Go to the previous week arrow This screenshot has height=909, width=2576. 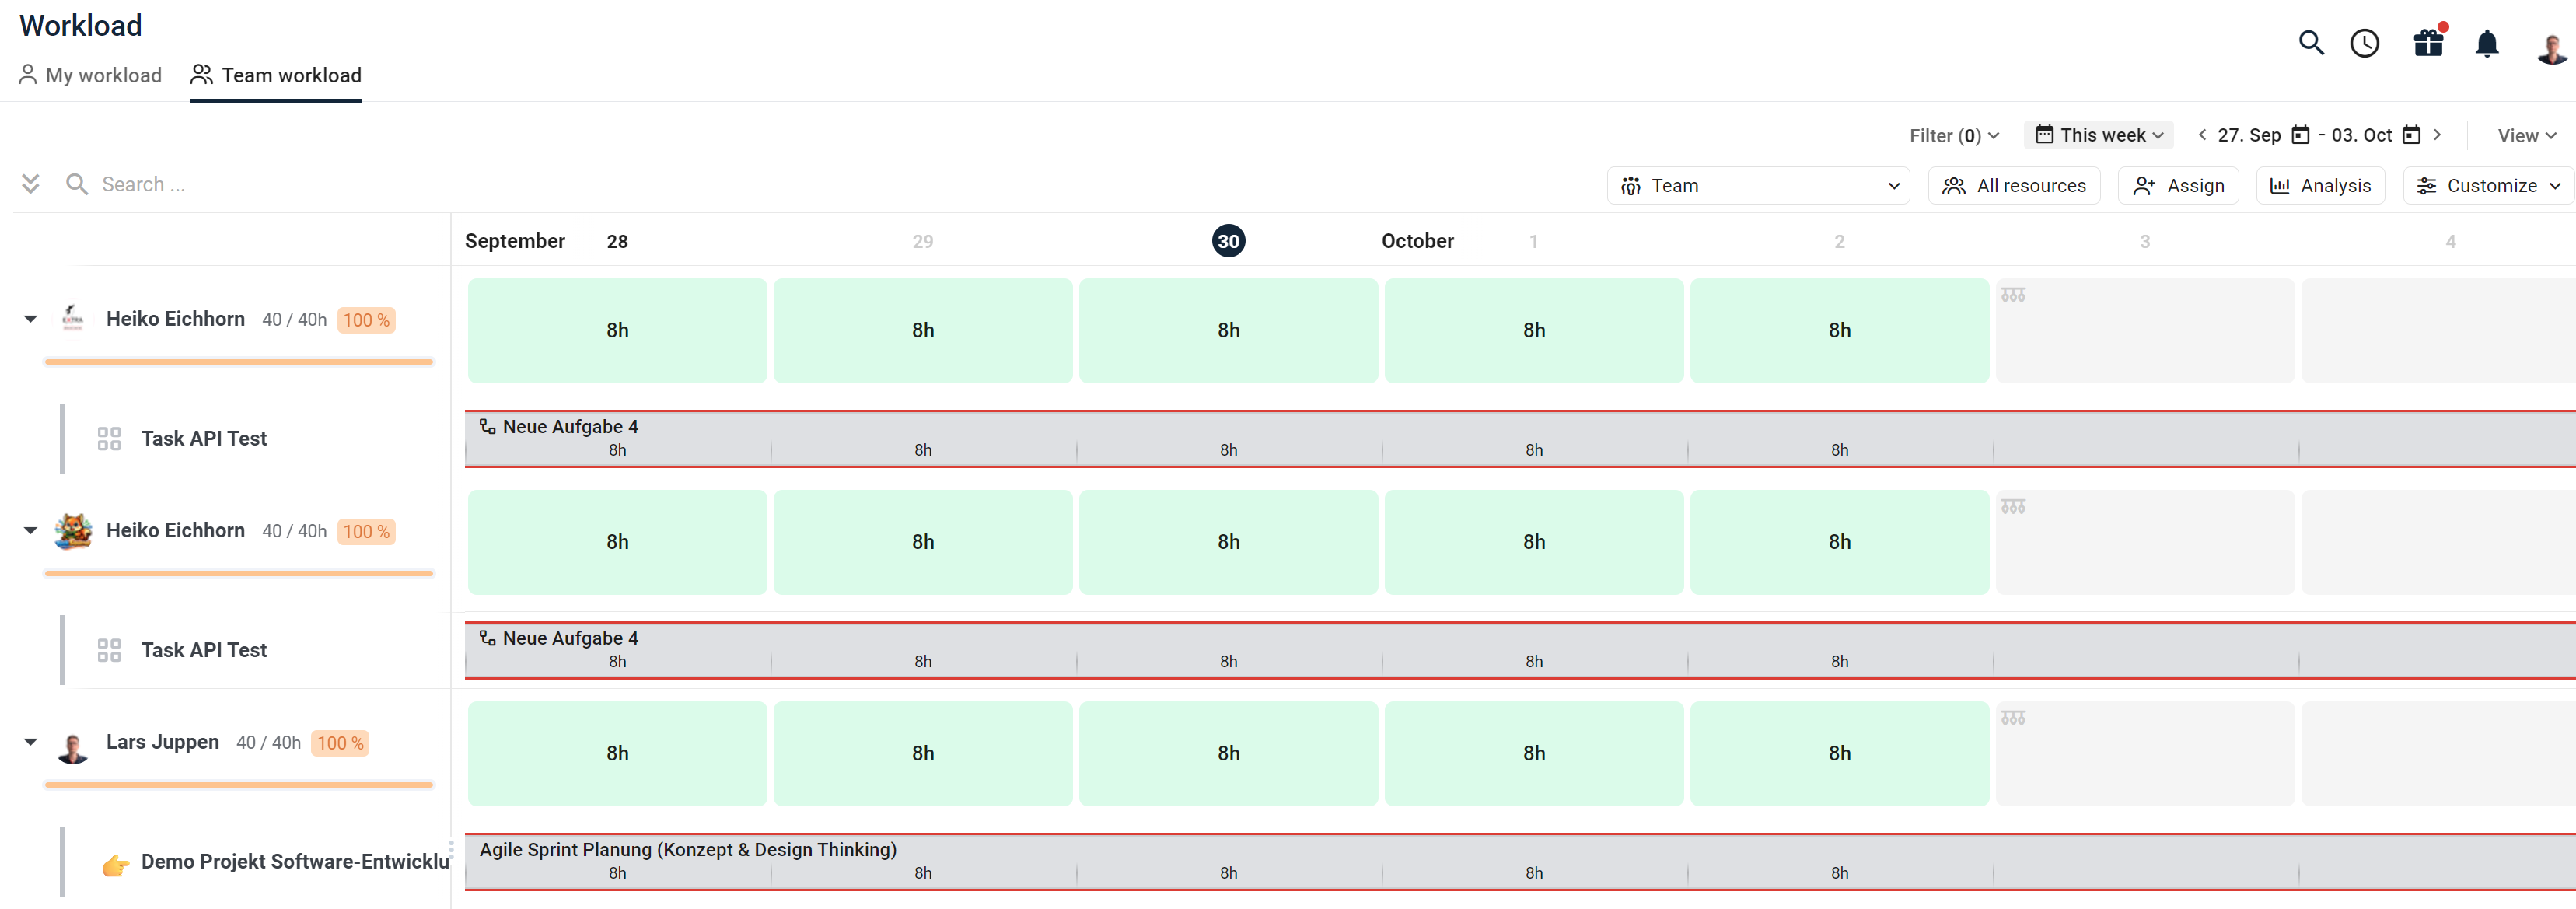click(x=2202, y=134)
